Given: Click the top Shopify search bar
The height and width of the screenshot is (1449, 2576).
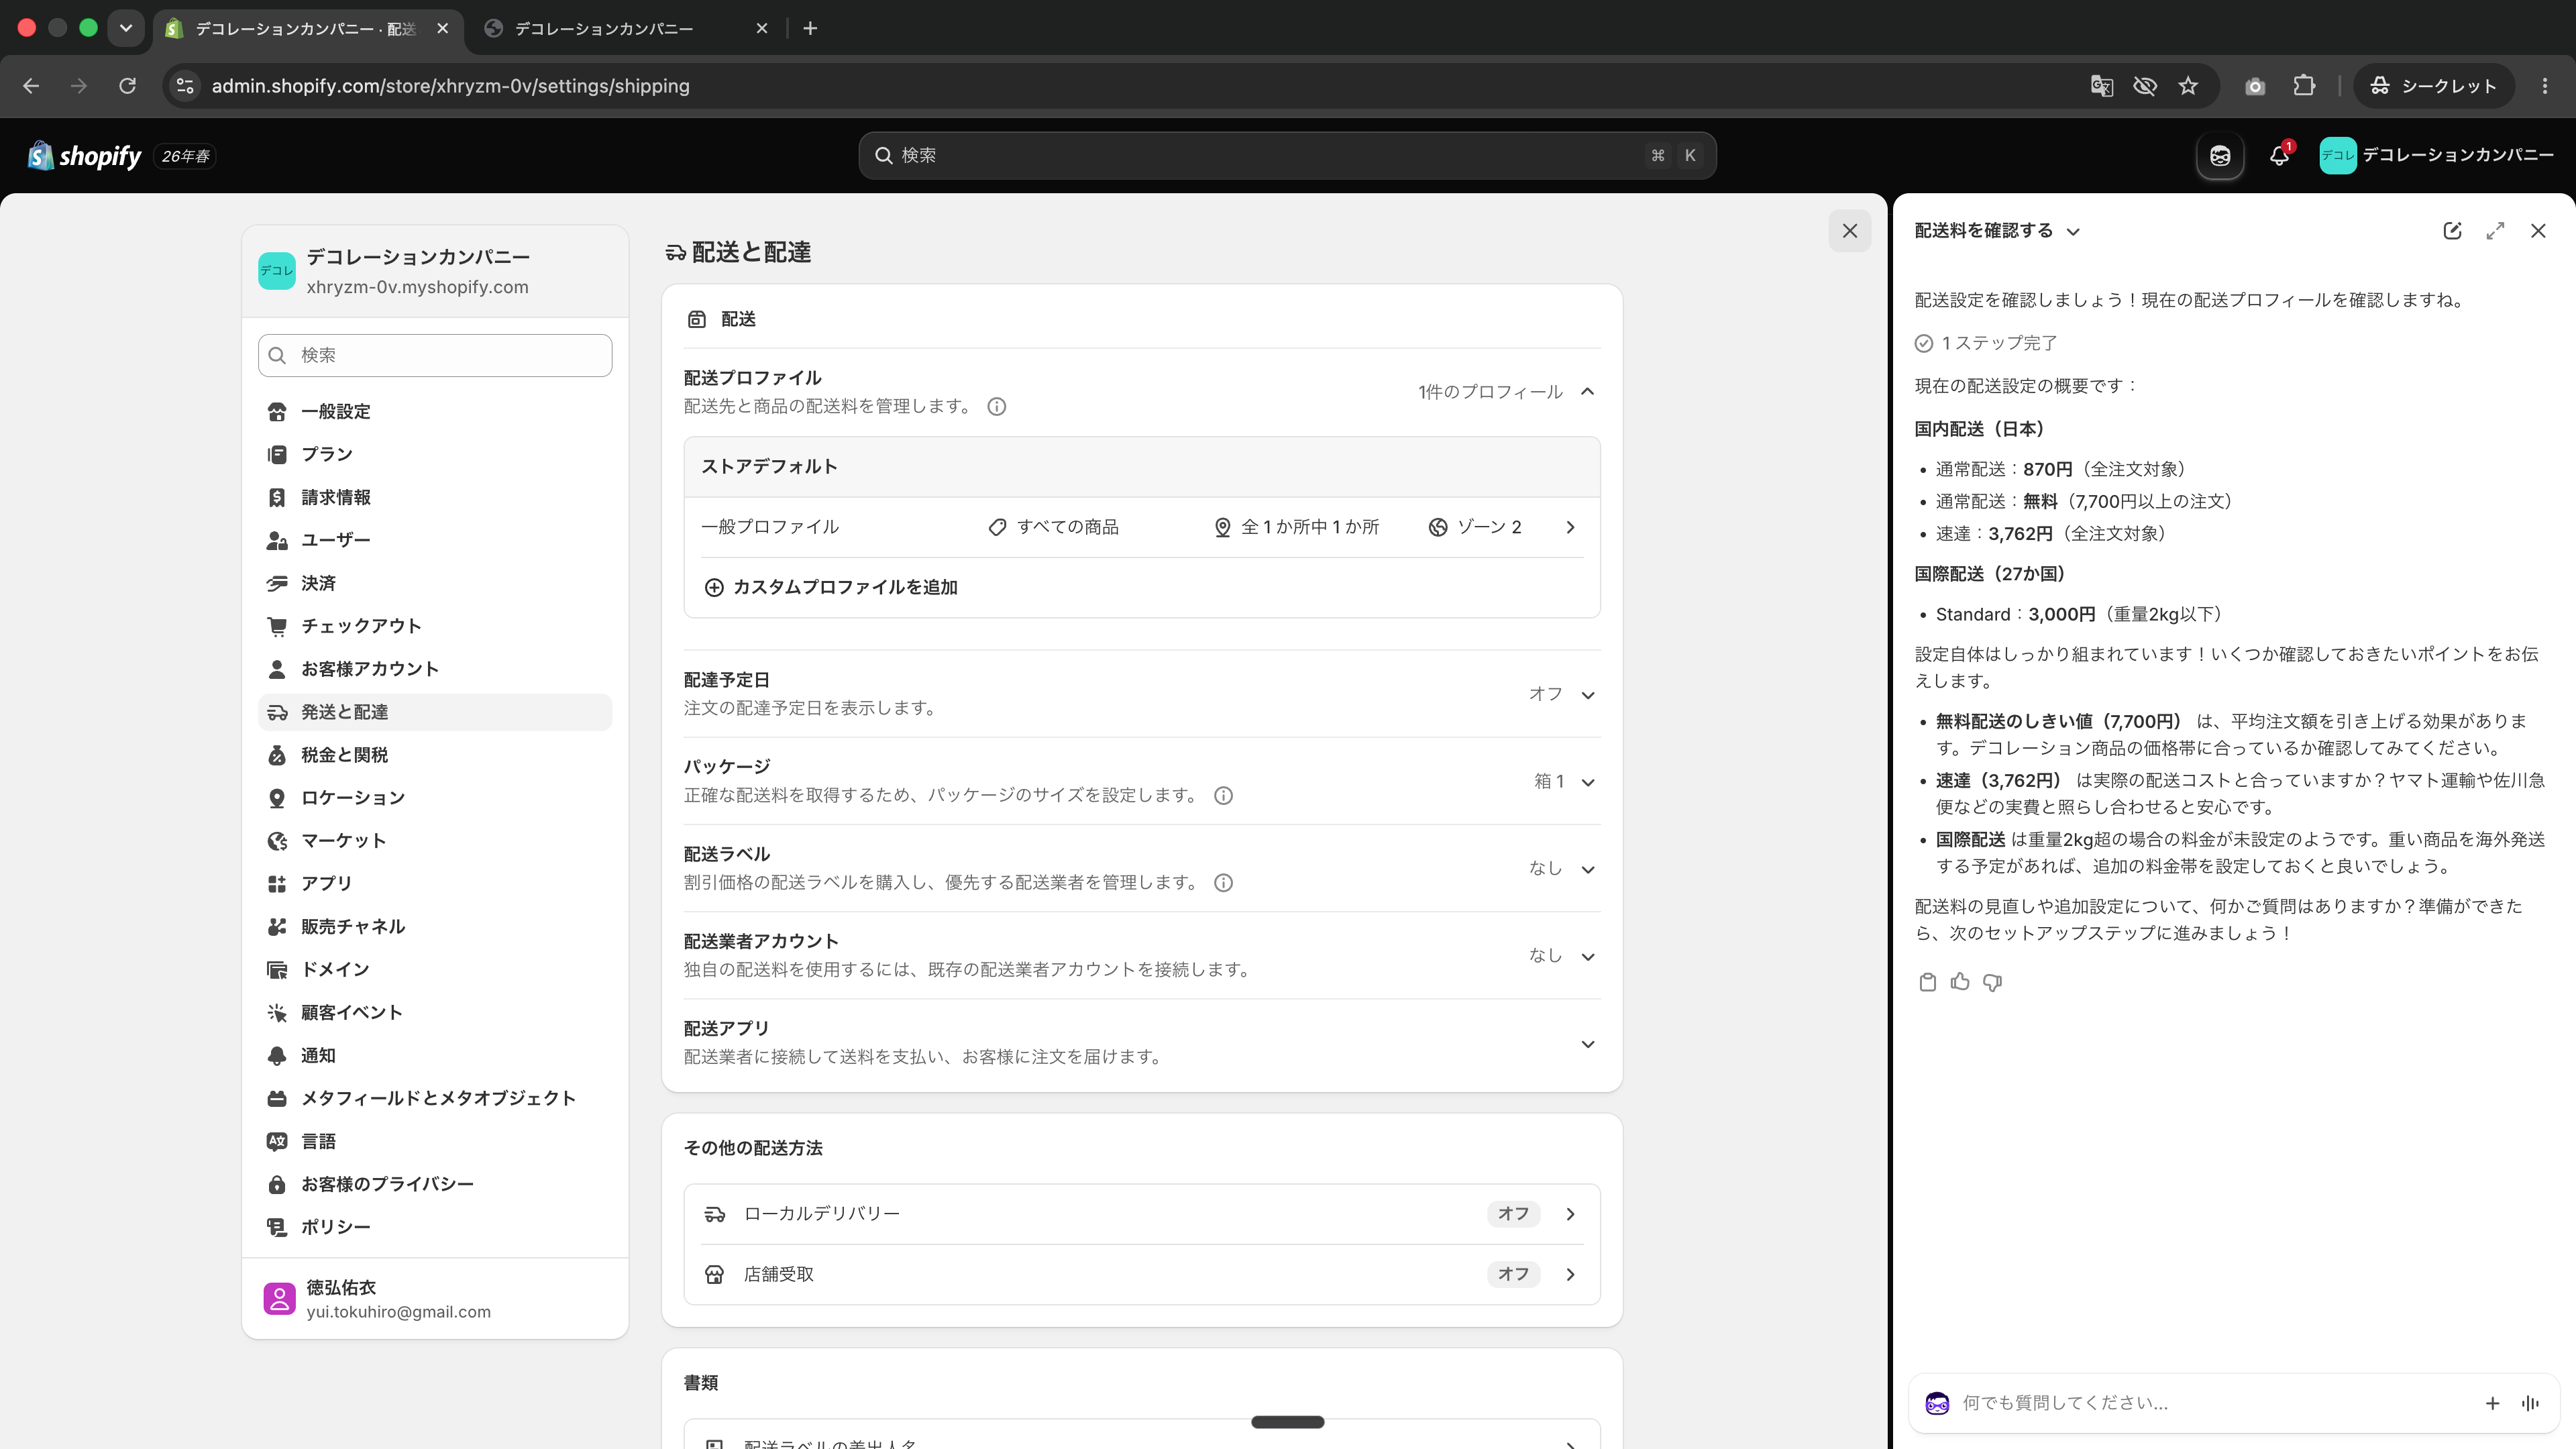Looking at the screenshot, I should pyautogui.click(x=1287, y=156).
